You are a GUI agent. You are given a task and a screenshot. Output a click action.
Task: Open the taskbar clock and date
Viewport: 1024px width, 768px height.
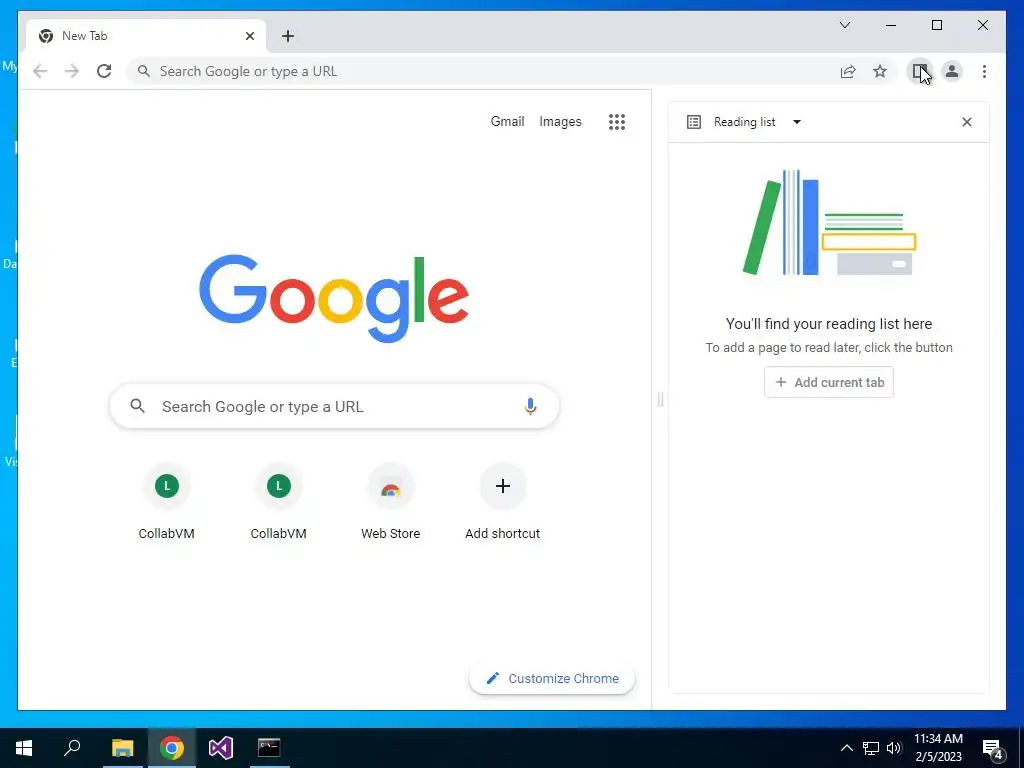[x=938, y=748]
